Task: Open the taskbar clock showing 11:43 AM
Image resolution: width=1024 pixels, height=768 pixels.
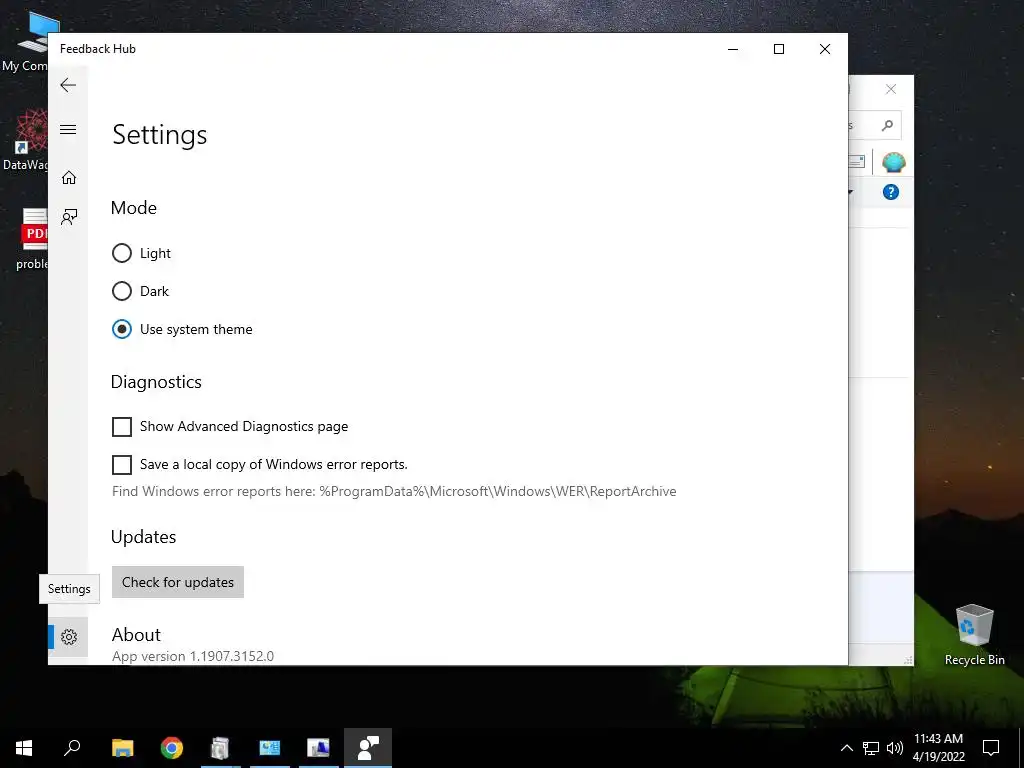Action: click(x=938, y=748)
